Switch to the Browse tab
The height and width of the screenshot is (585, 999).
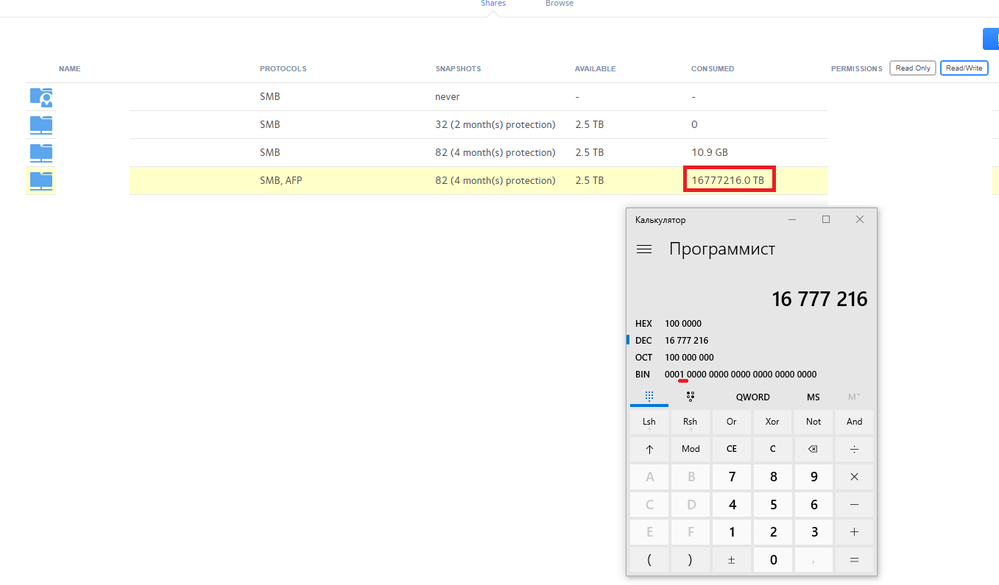tap(559, 4)
